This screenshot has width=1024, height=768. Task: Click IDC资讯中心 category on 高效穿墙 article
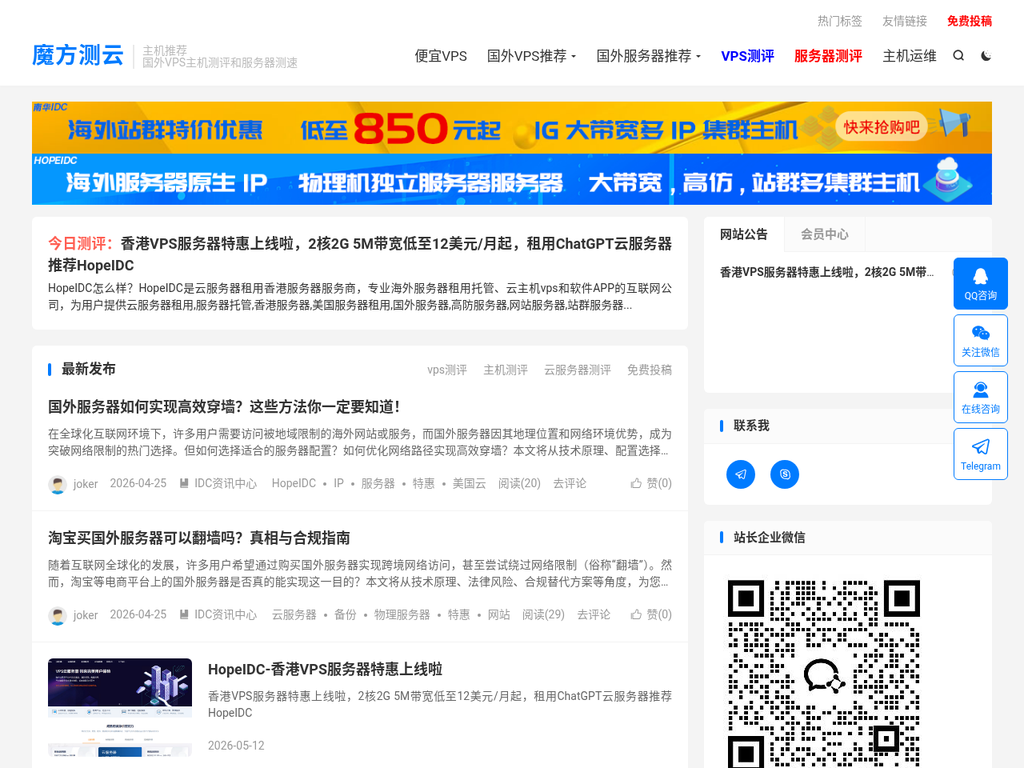tap(219, 483)
